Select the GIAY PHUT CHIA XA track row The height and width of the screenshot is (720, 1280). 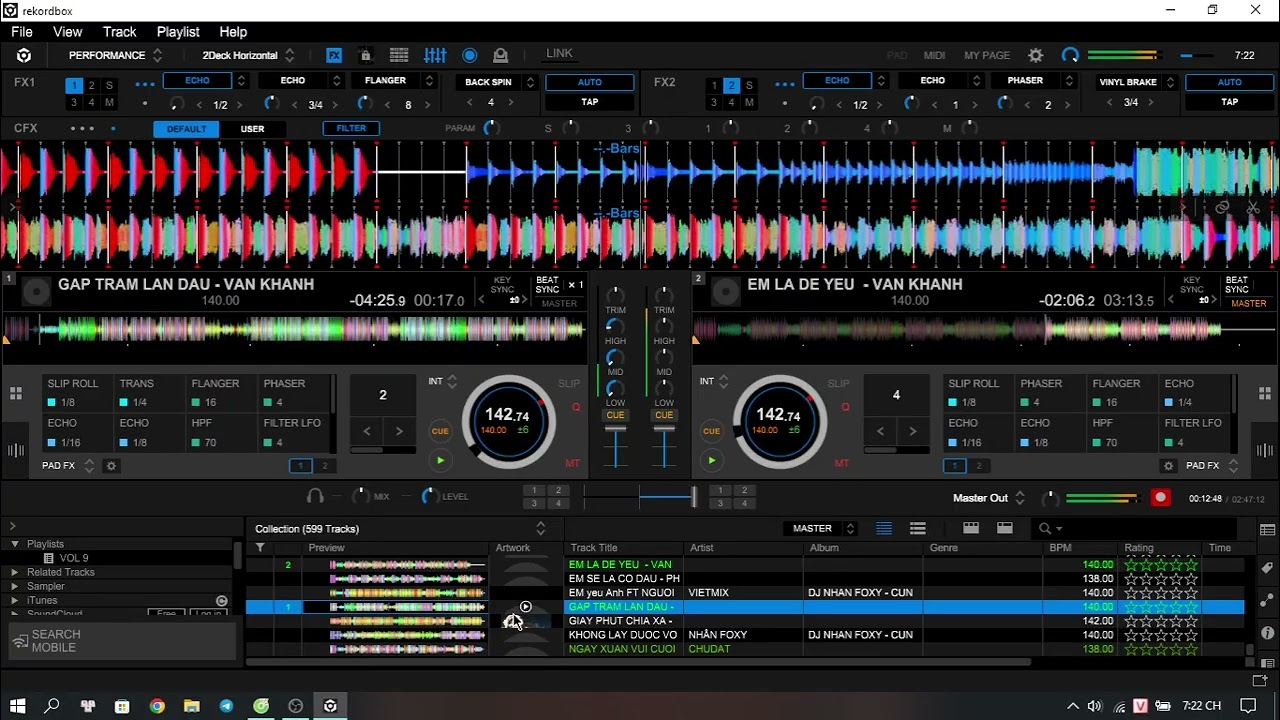745,621
